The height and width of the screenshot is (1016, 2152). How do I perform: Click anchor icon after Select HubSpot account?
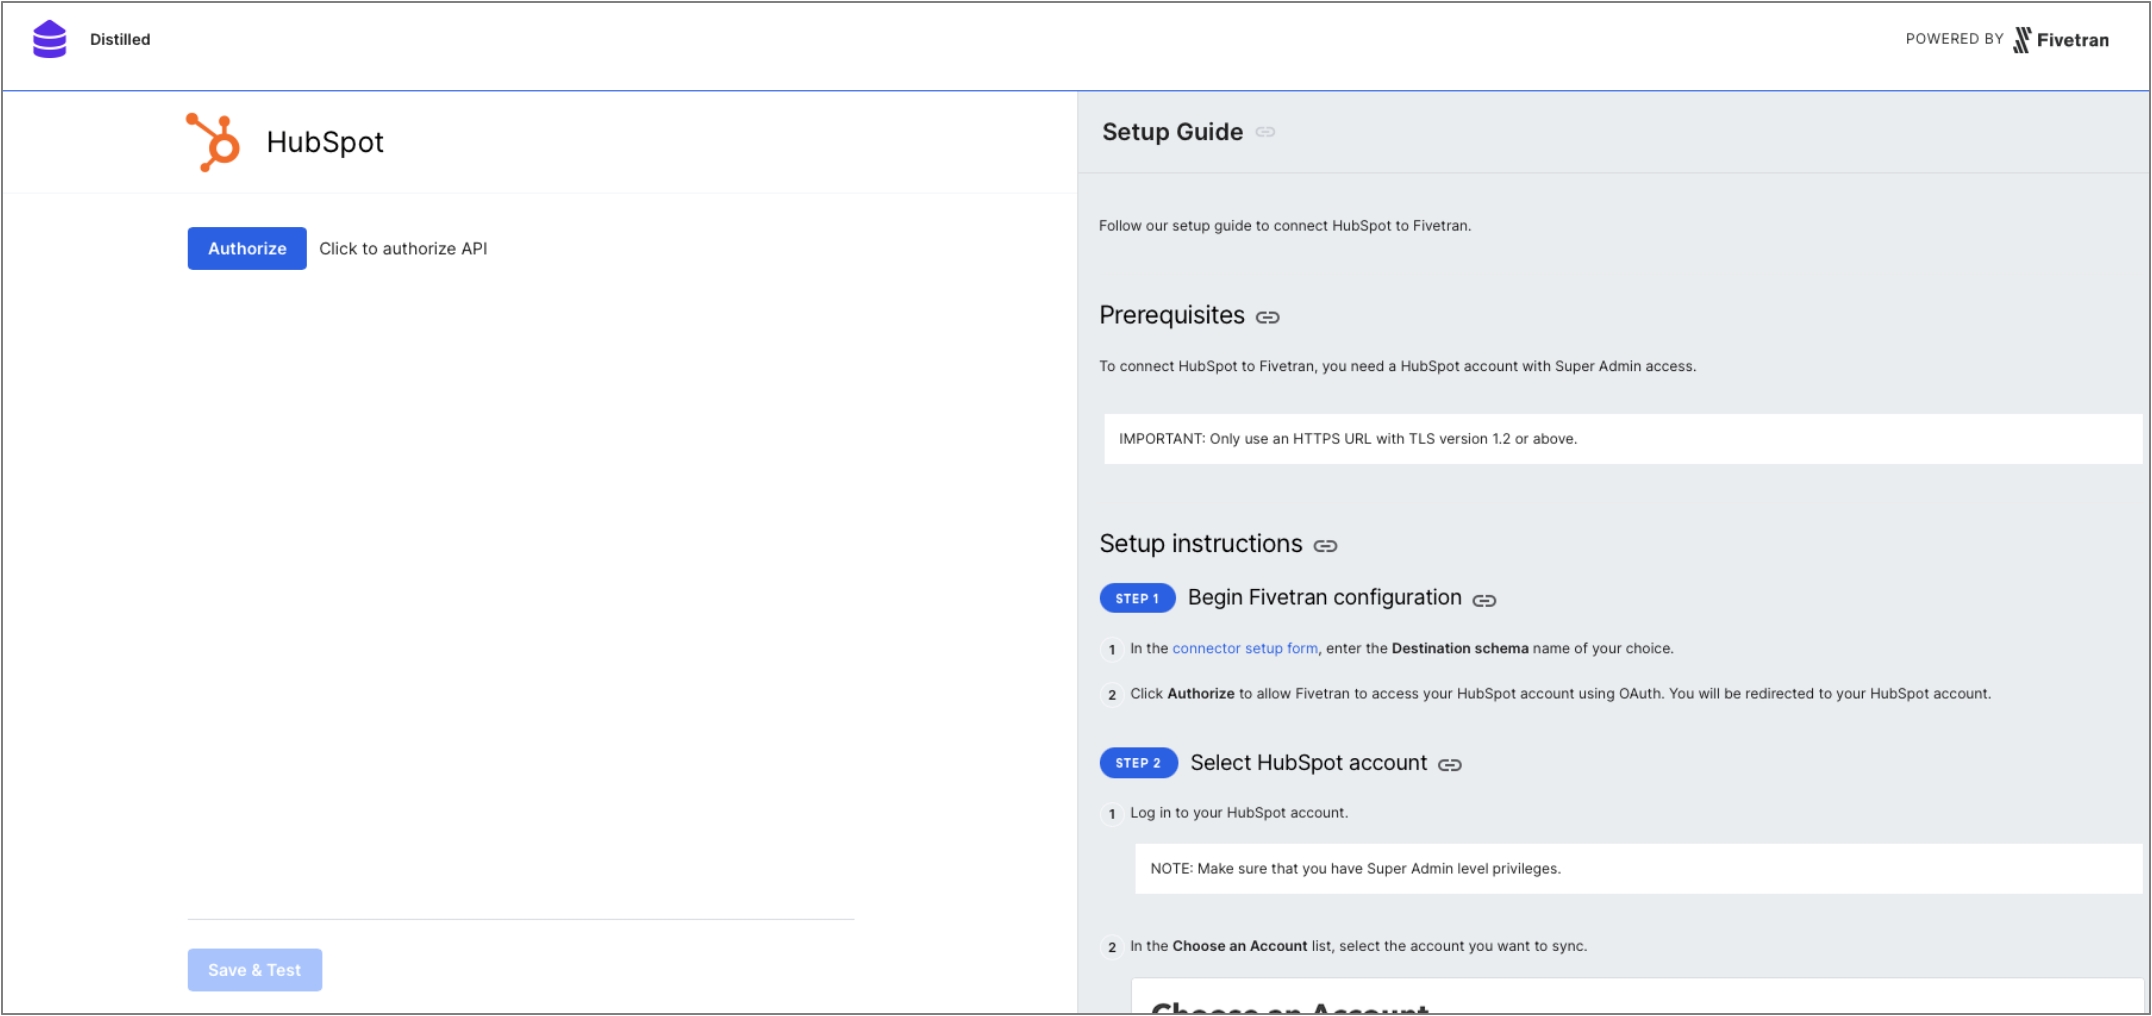tap(1449, 765)
